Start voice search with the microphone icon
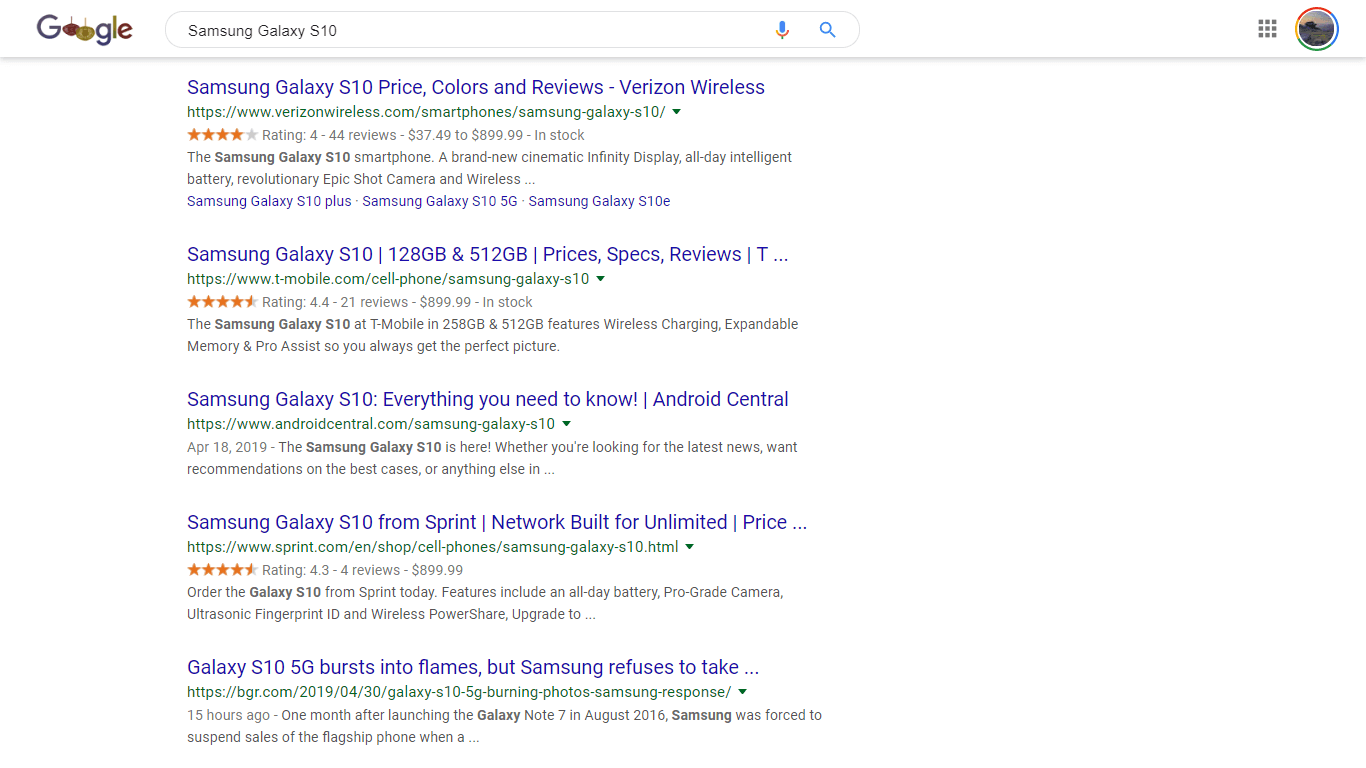 [x=782, y=30]
